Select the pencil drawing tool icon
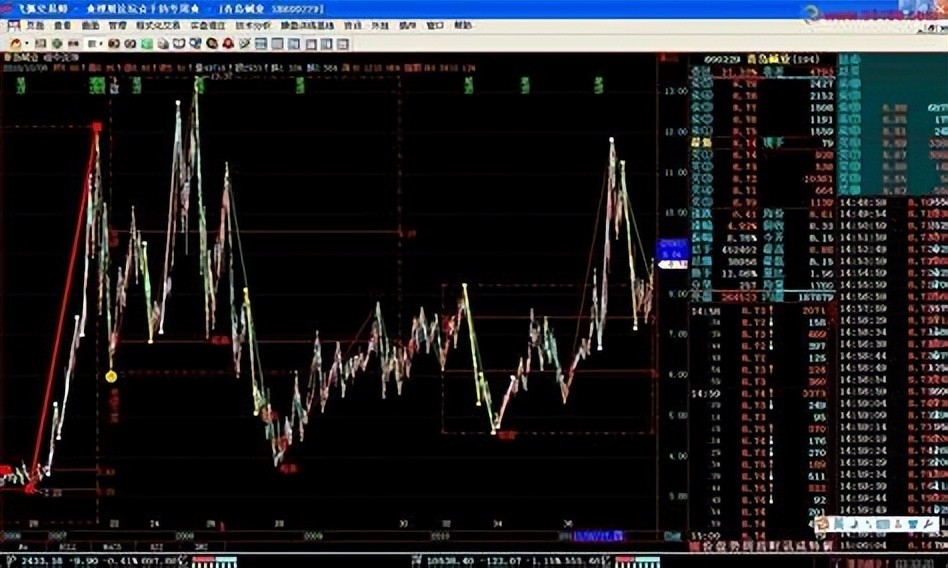 245,44
